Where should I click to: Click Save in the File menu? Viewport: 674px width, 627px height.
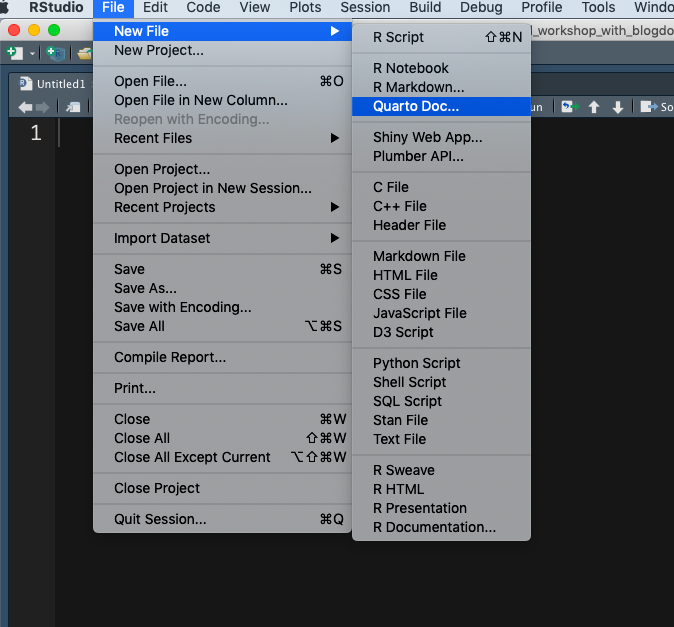223,269
